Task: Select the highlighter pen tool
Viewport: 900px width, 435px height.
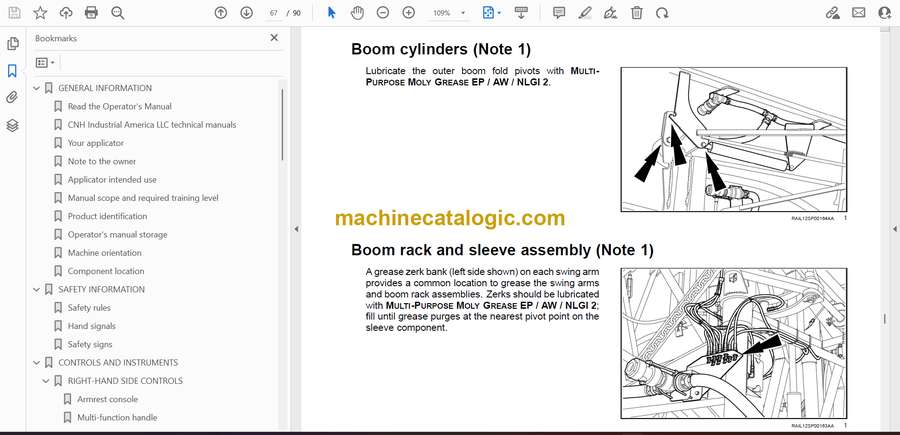Action: coord(585,13)
